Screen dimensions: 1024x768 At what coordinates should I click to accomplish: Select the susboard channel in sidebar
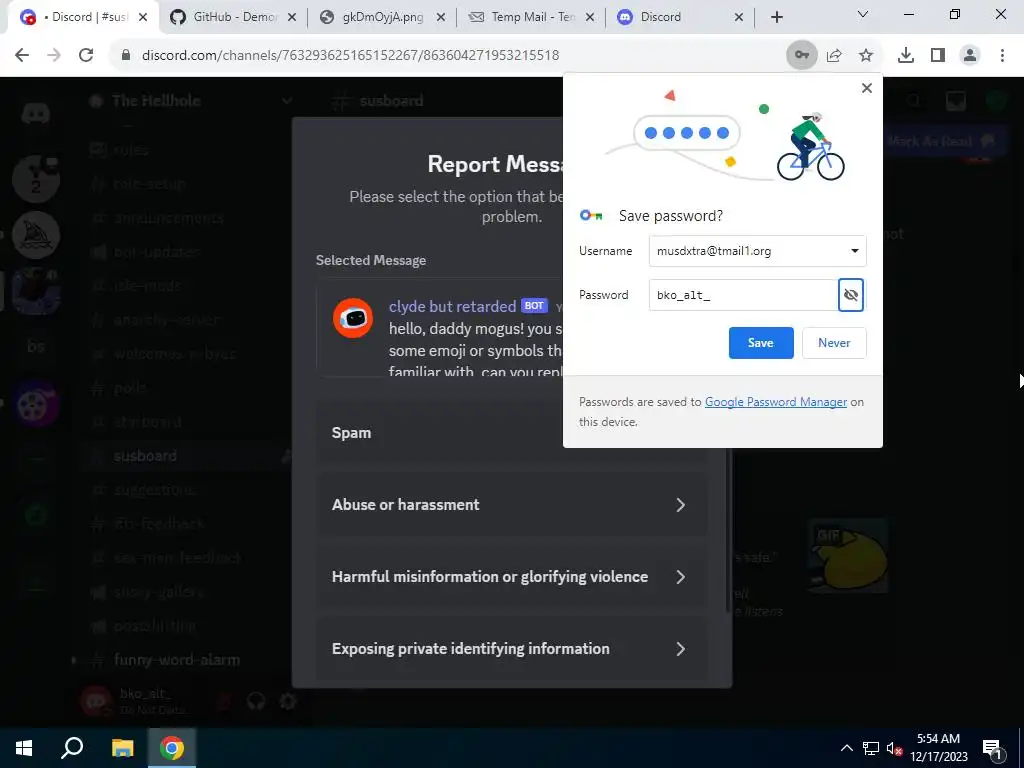(185, 456)
